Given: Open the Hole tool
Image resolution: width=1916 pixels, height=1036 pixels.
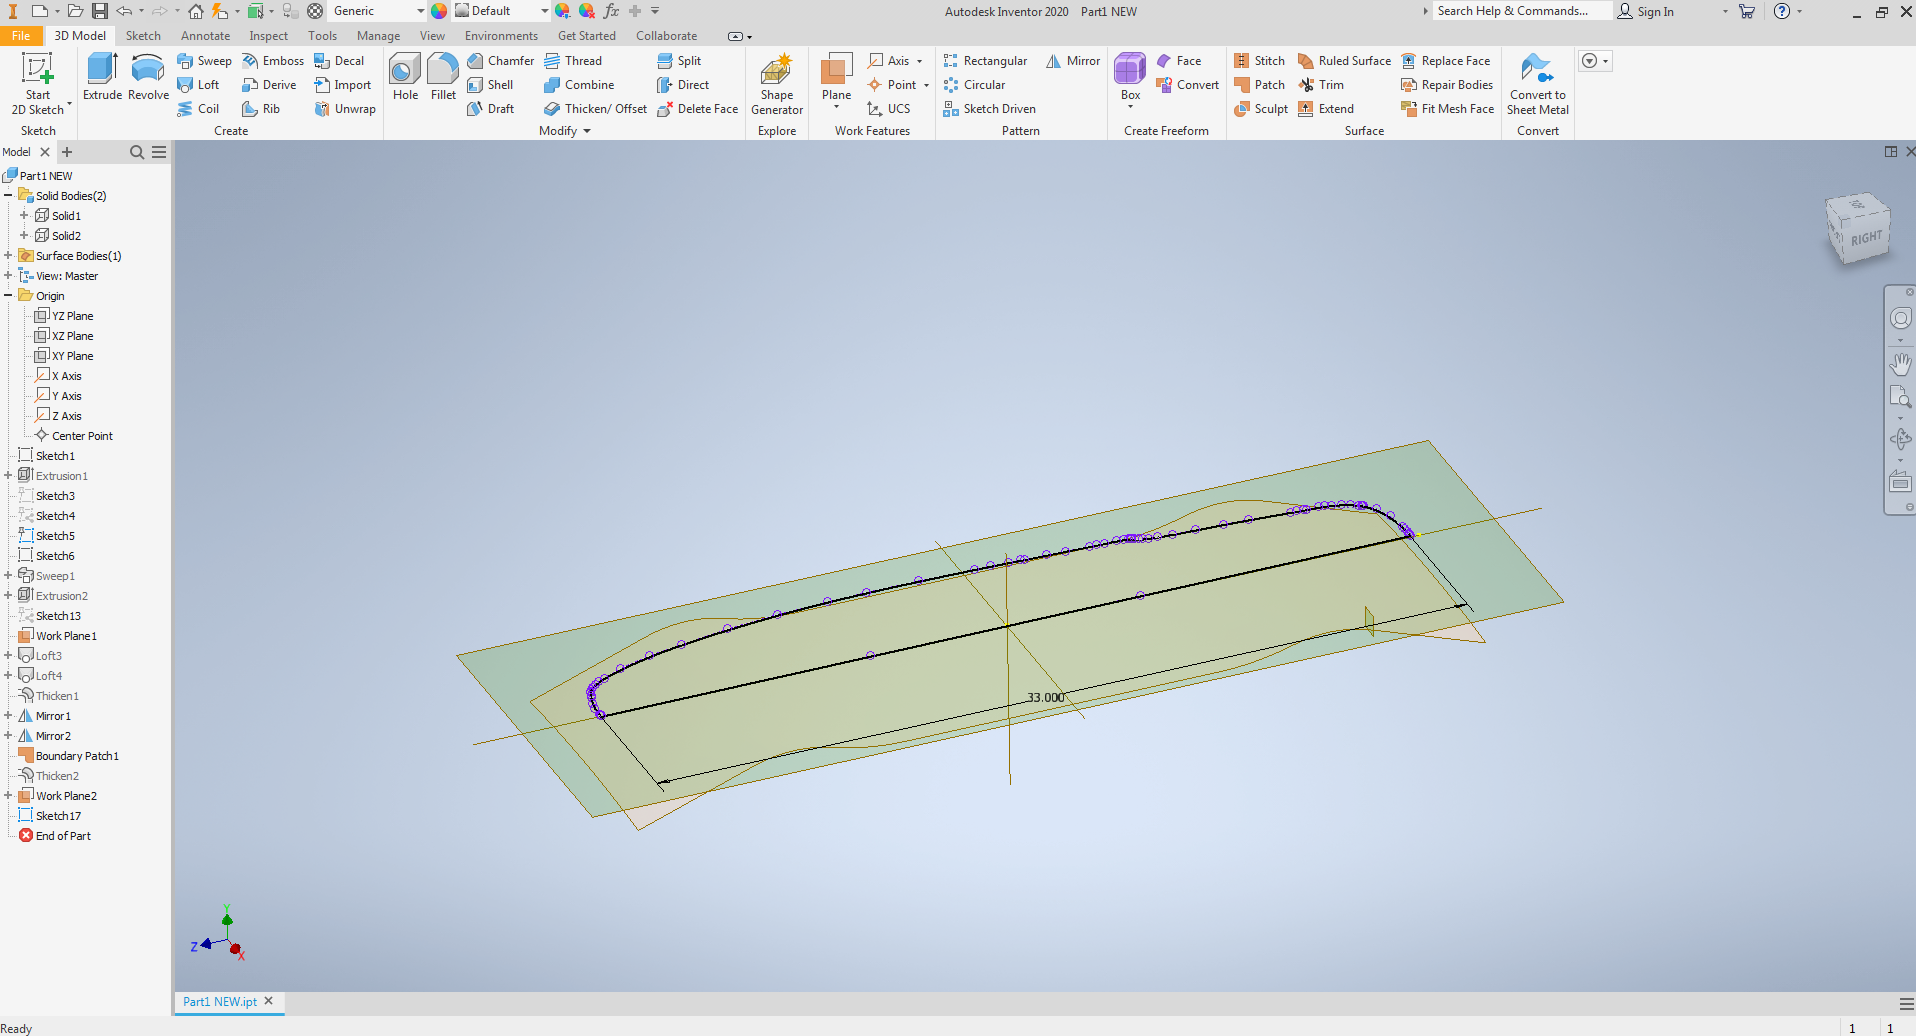Looking at the screenshot, I should [405, 80].
